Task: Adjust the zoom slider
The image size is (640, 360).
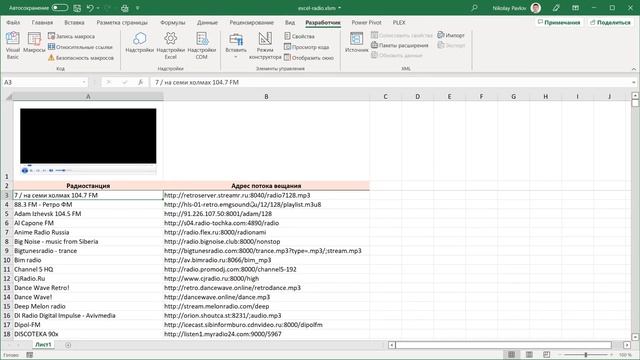Action: click(x=586, y=355)
